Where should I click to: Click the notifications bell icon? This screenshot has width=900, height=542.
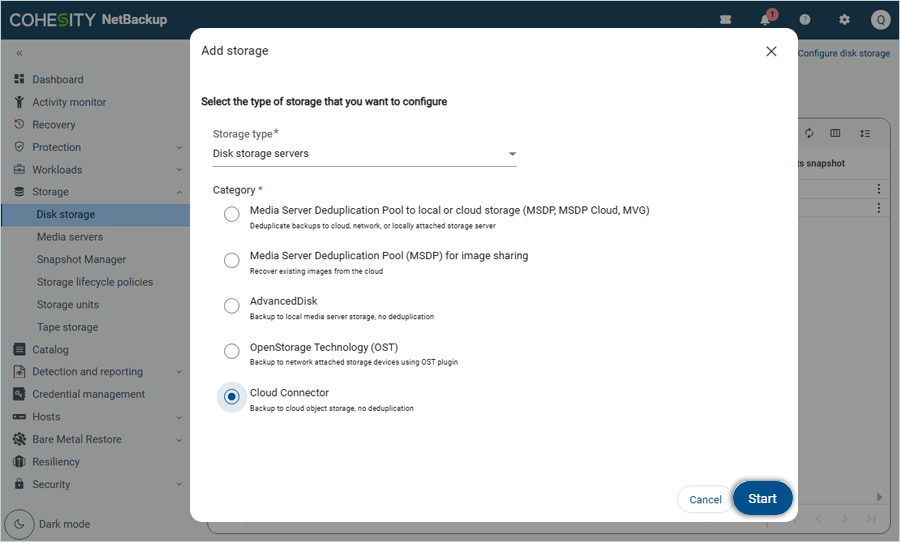click(766, 20)
